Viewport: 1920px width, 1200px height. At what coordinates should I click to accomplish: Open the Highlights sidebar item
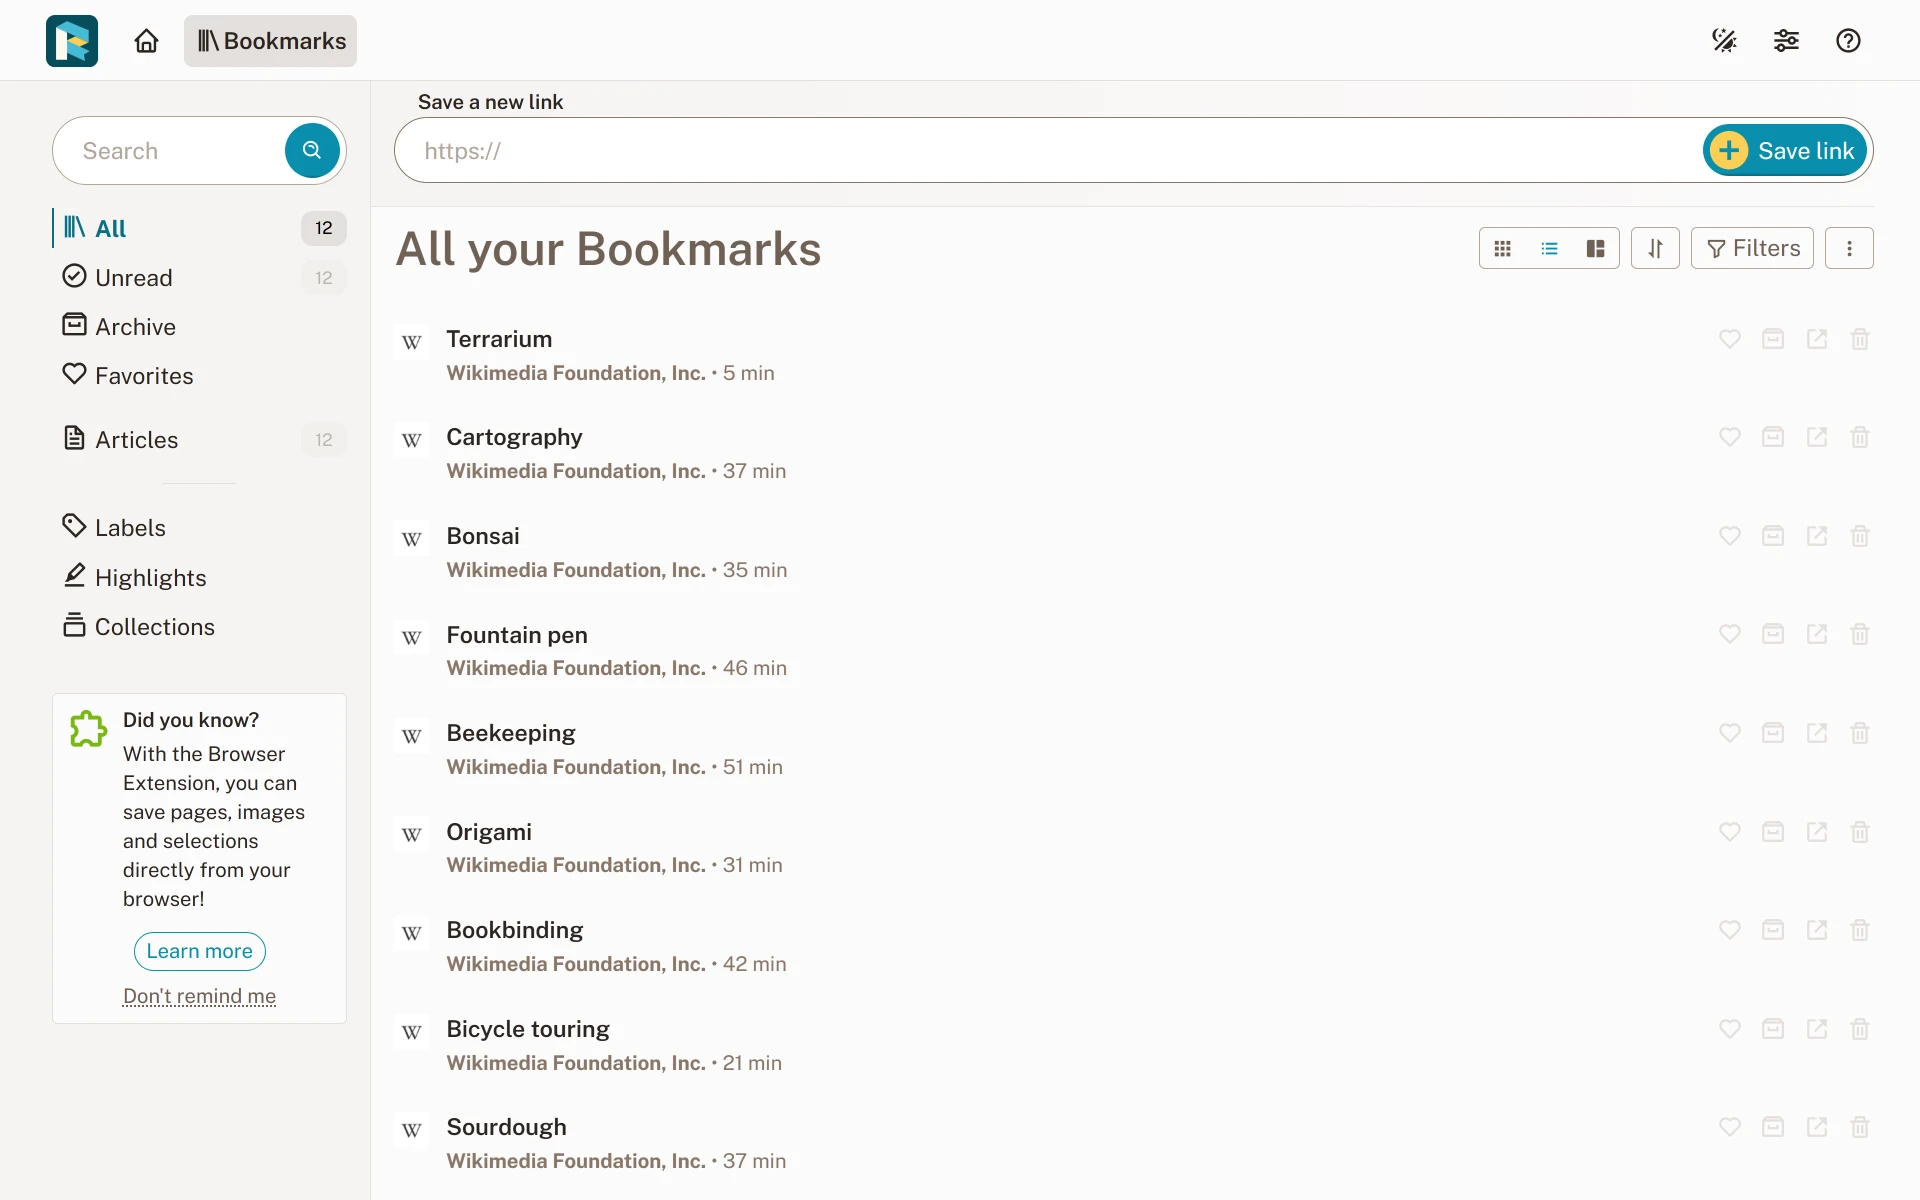(x=200, y=578)
